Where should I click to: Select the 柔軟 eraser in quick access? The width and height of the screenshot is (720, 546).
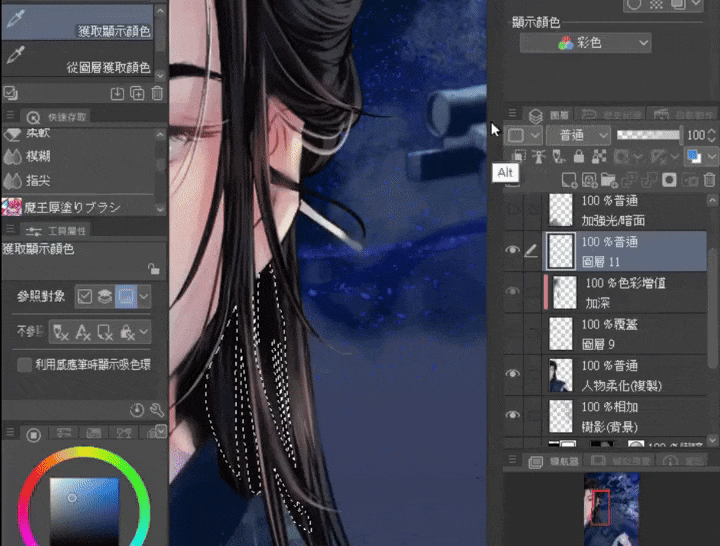point(77,134)
